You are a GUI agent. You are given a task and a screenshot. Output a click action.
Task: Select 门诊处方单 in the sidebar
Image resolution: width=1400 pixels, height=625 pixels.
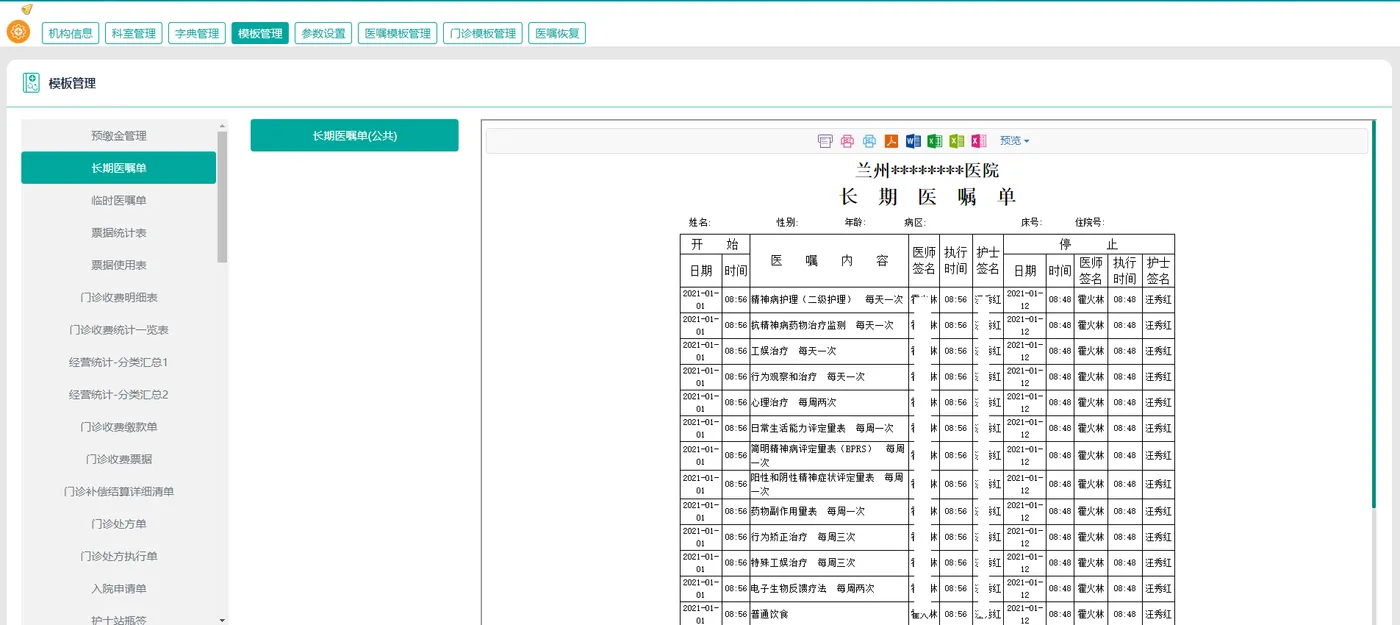tap(120, 523)
